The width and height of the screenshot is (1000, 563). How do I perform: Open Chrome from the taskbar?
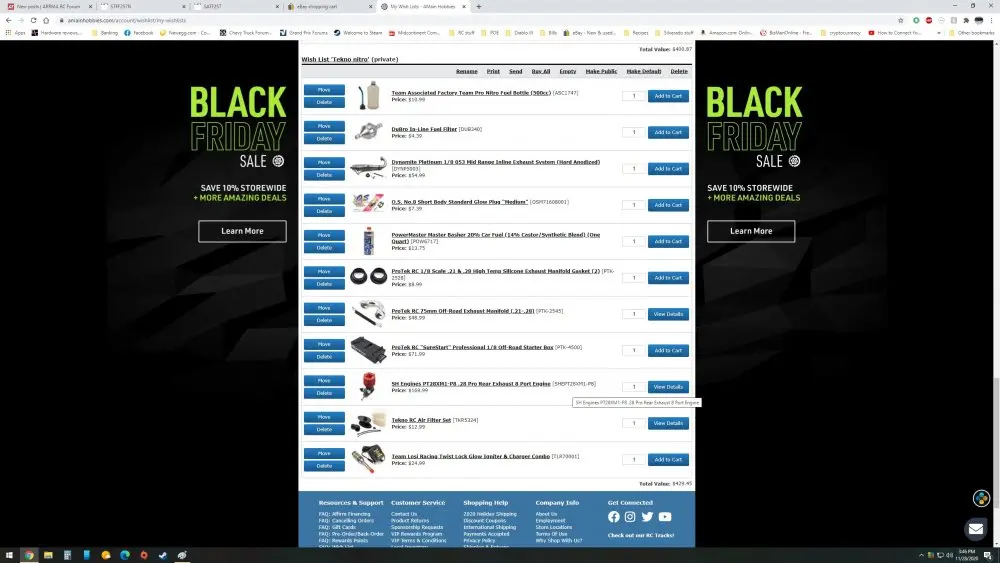click(x=29, y=555)
